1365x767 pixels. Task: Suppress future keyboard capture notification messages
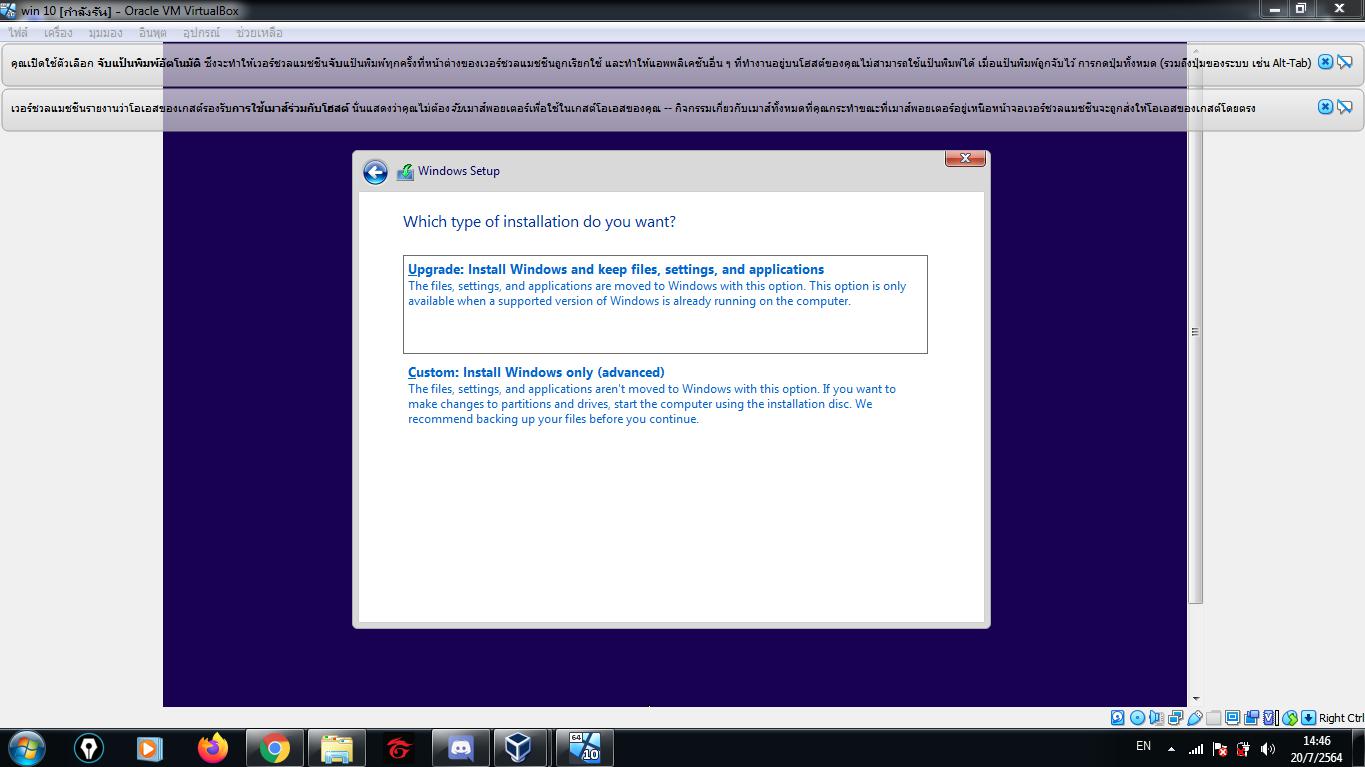[x=1345, y=62]
